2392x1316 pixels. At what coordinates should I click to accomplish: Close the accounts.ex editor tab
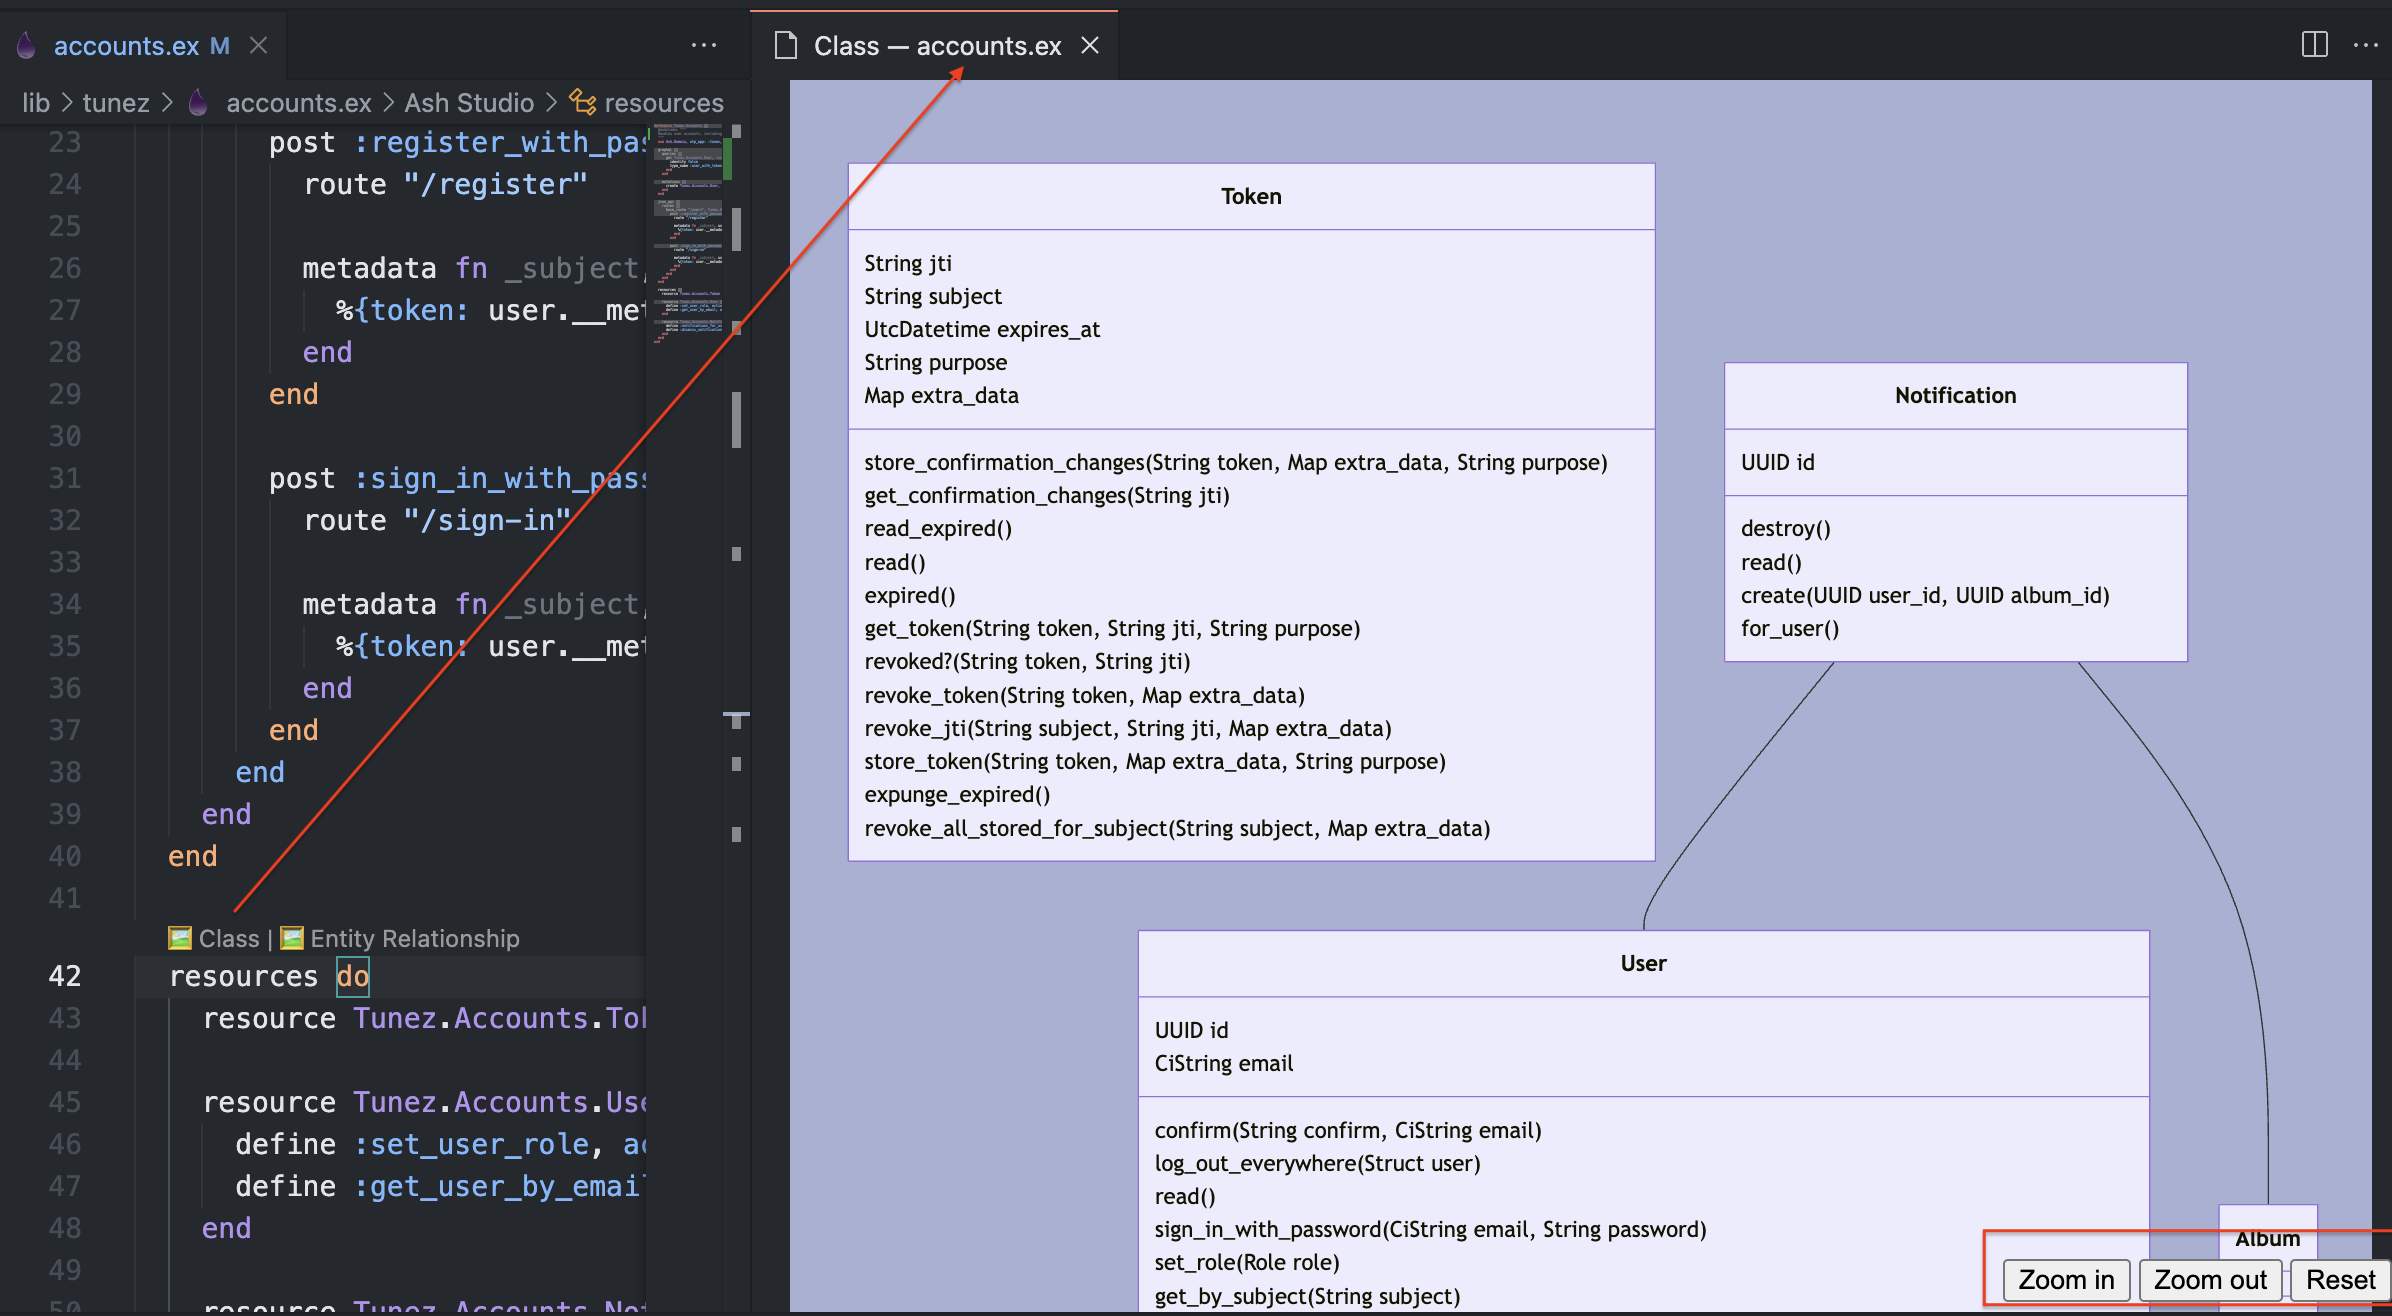click(259, 45)
